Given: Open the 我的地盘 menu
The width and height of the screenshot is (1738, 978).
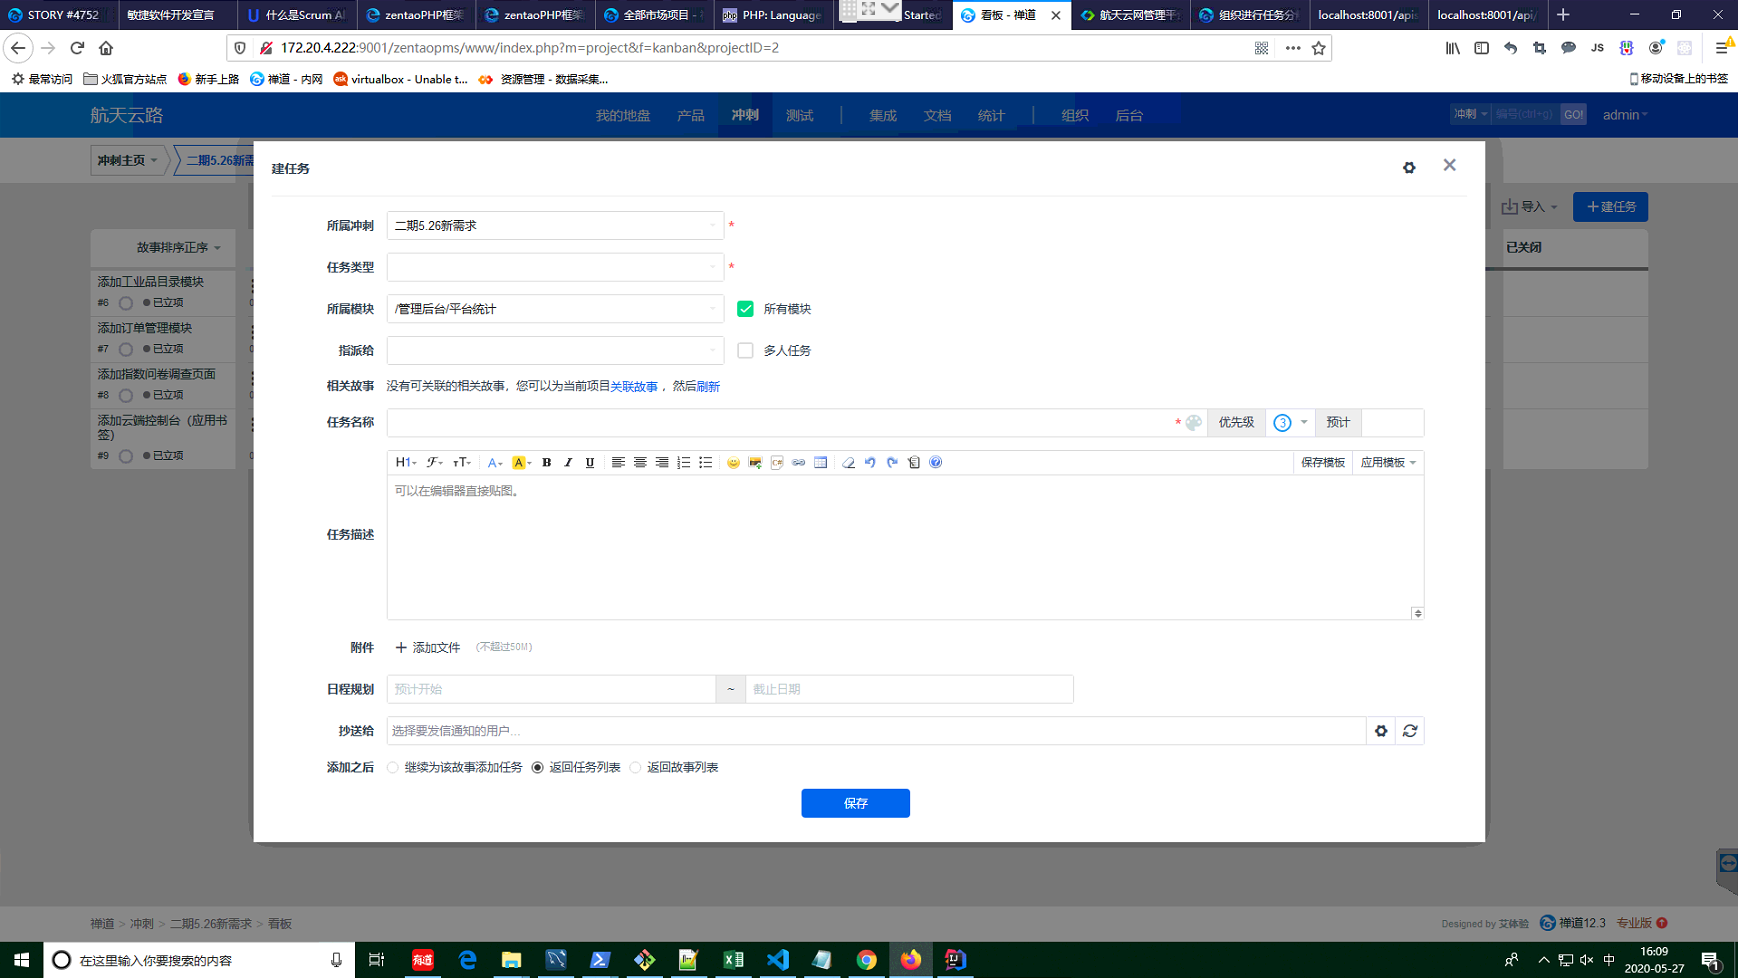Looking at the screenshot, I should [x=623, y=115].
